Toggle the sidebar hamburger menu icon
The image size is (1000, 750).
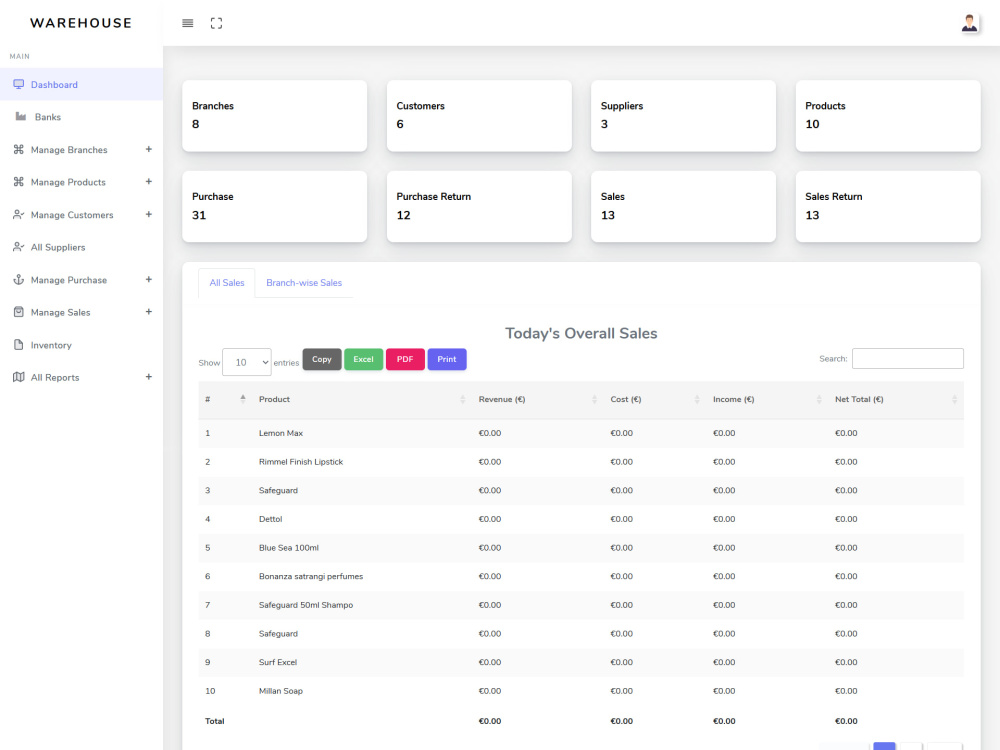pyautogui.click(x=188, y=23)
